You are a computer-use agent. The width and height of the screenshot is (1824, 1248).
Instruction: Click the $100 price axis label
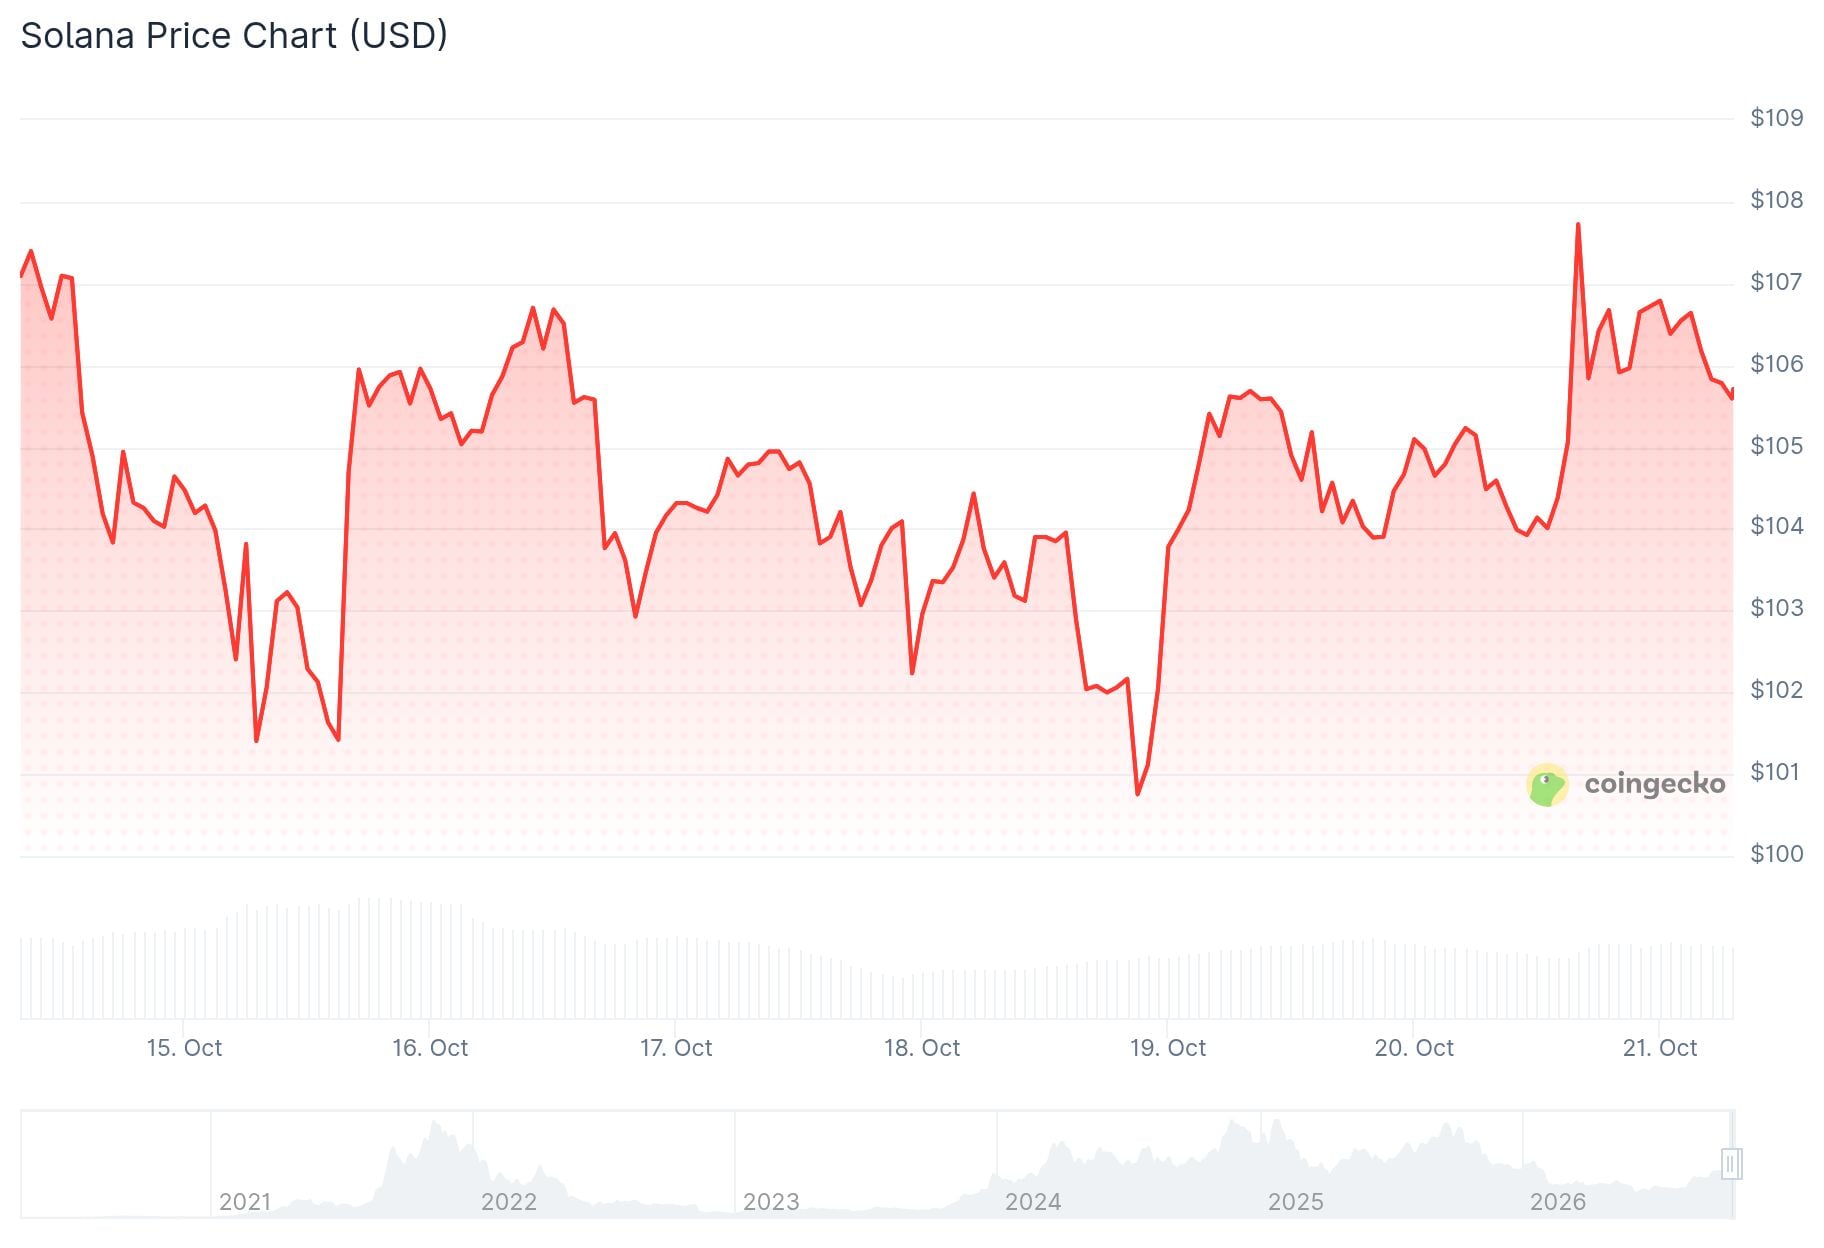click(x=1777, y=854)
